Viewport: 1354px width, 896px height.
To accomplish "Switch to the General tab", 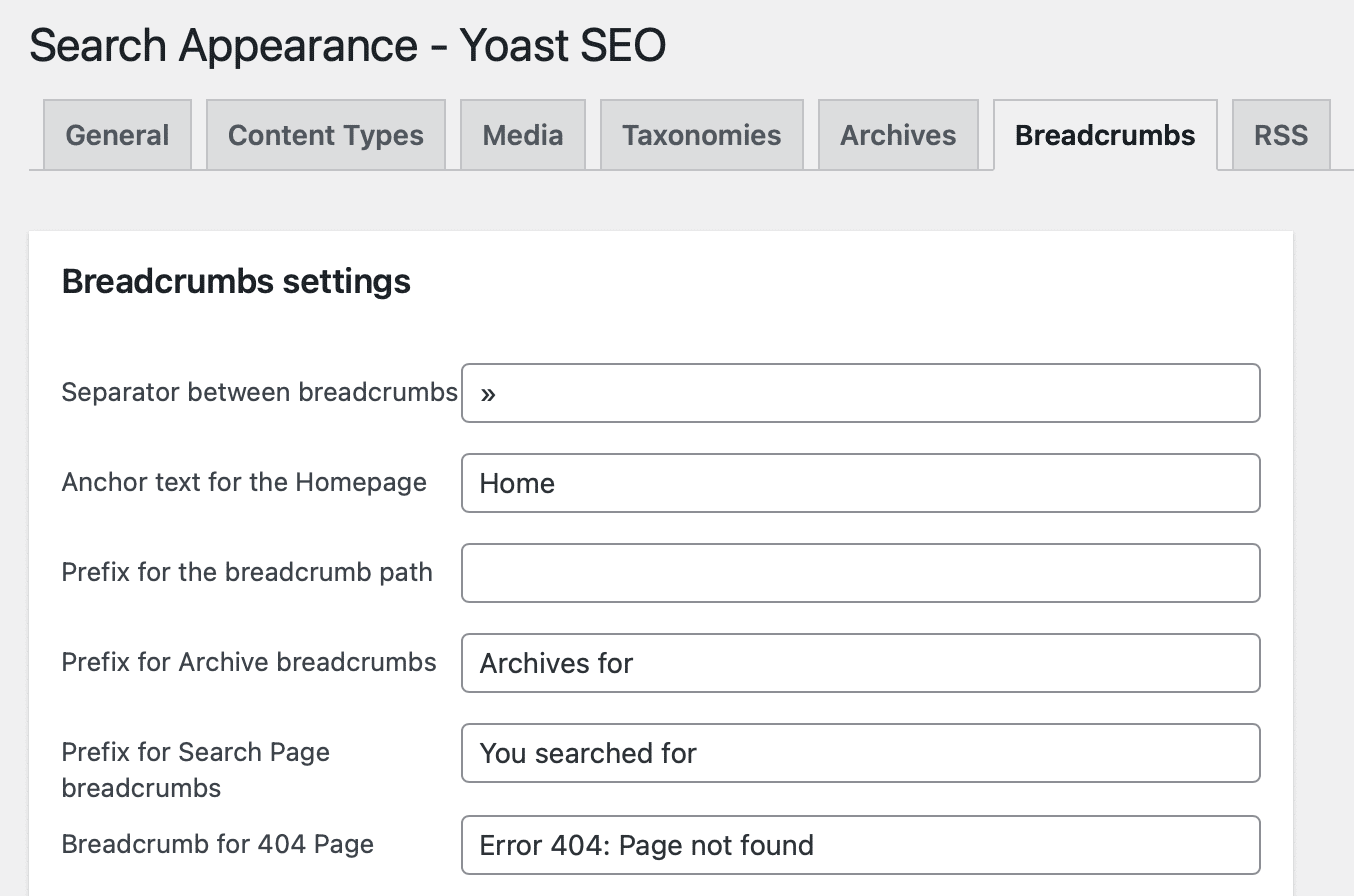I will (x=117, y=135).
